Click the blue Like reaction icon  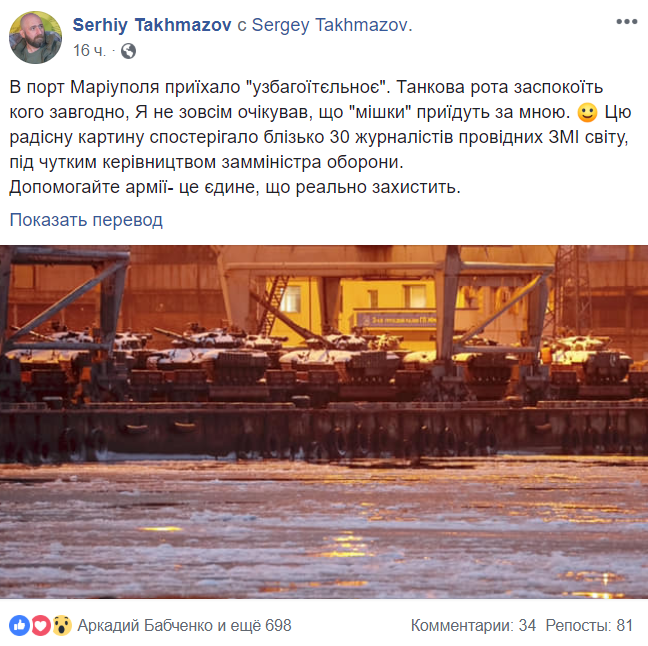tap(19, 625)
